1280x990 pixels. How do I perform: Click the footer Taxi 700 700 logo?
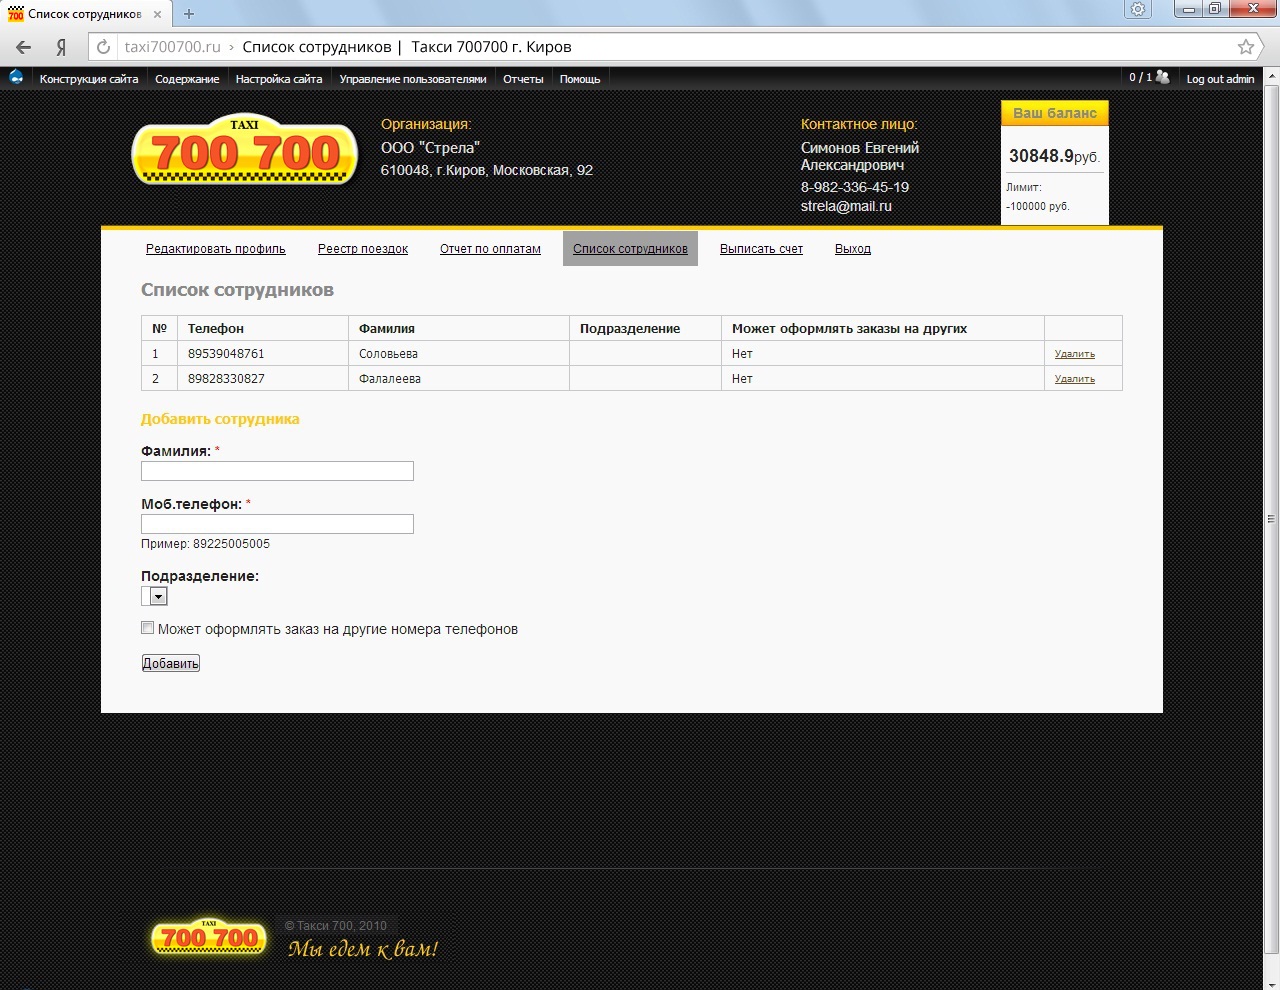[x=209, y=937]
